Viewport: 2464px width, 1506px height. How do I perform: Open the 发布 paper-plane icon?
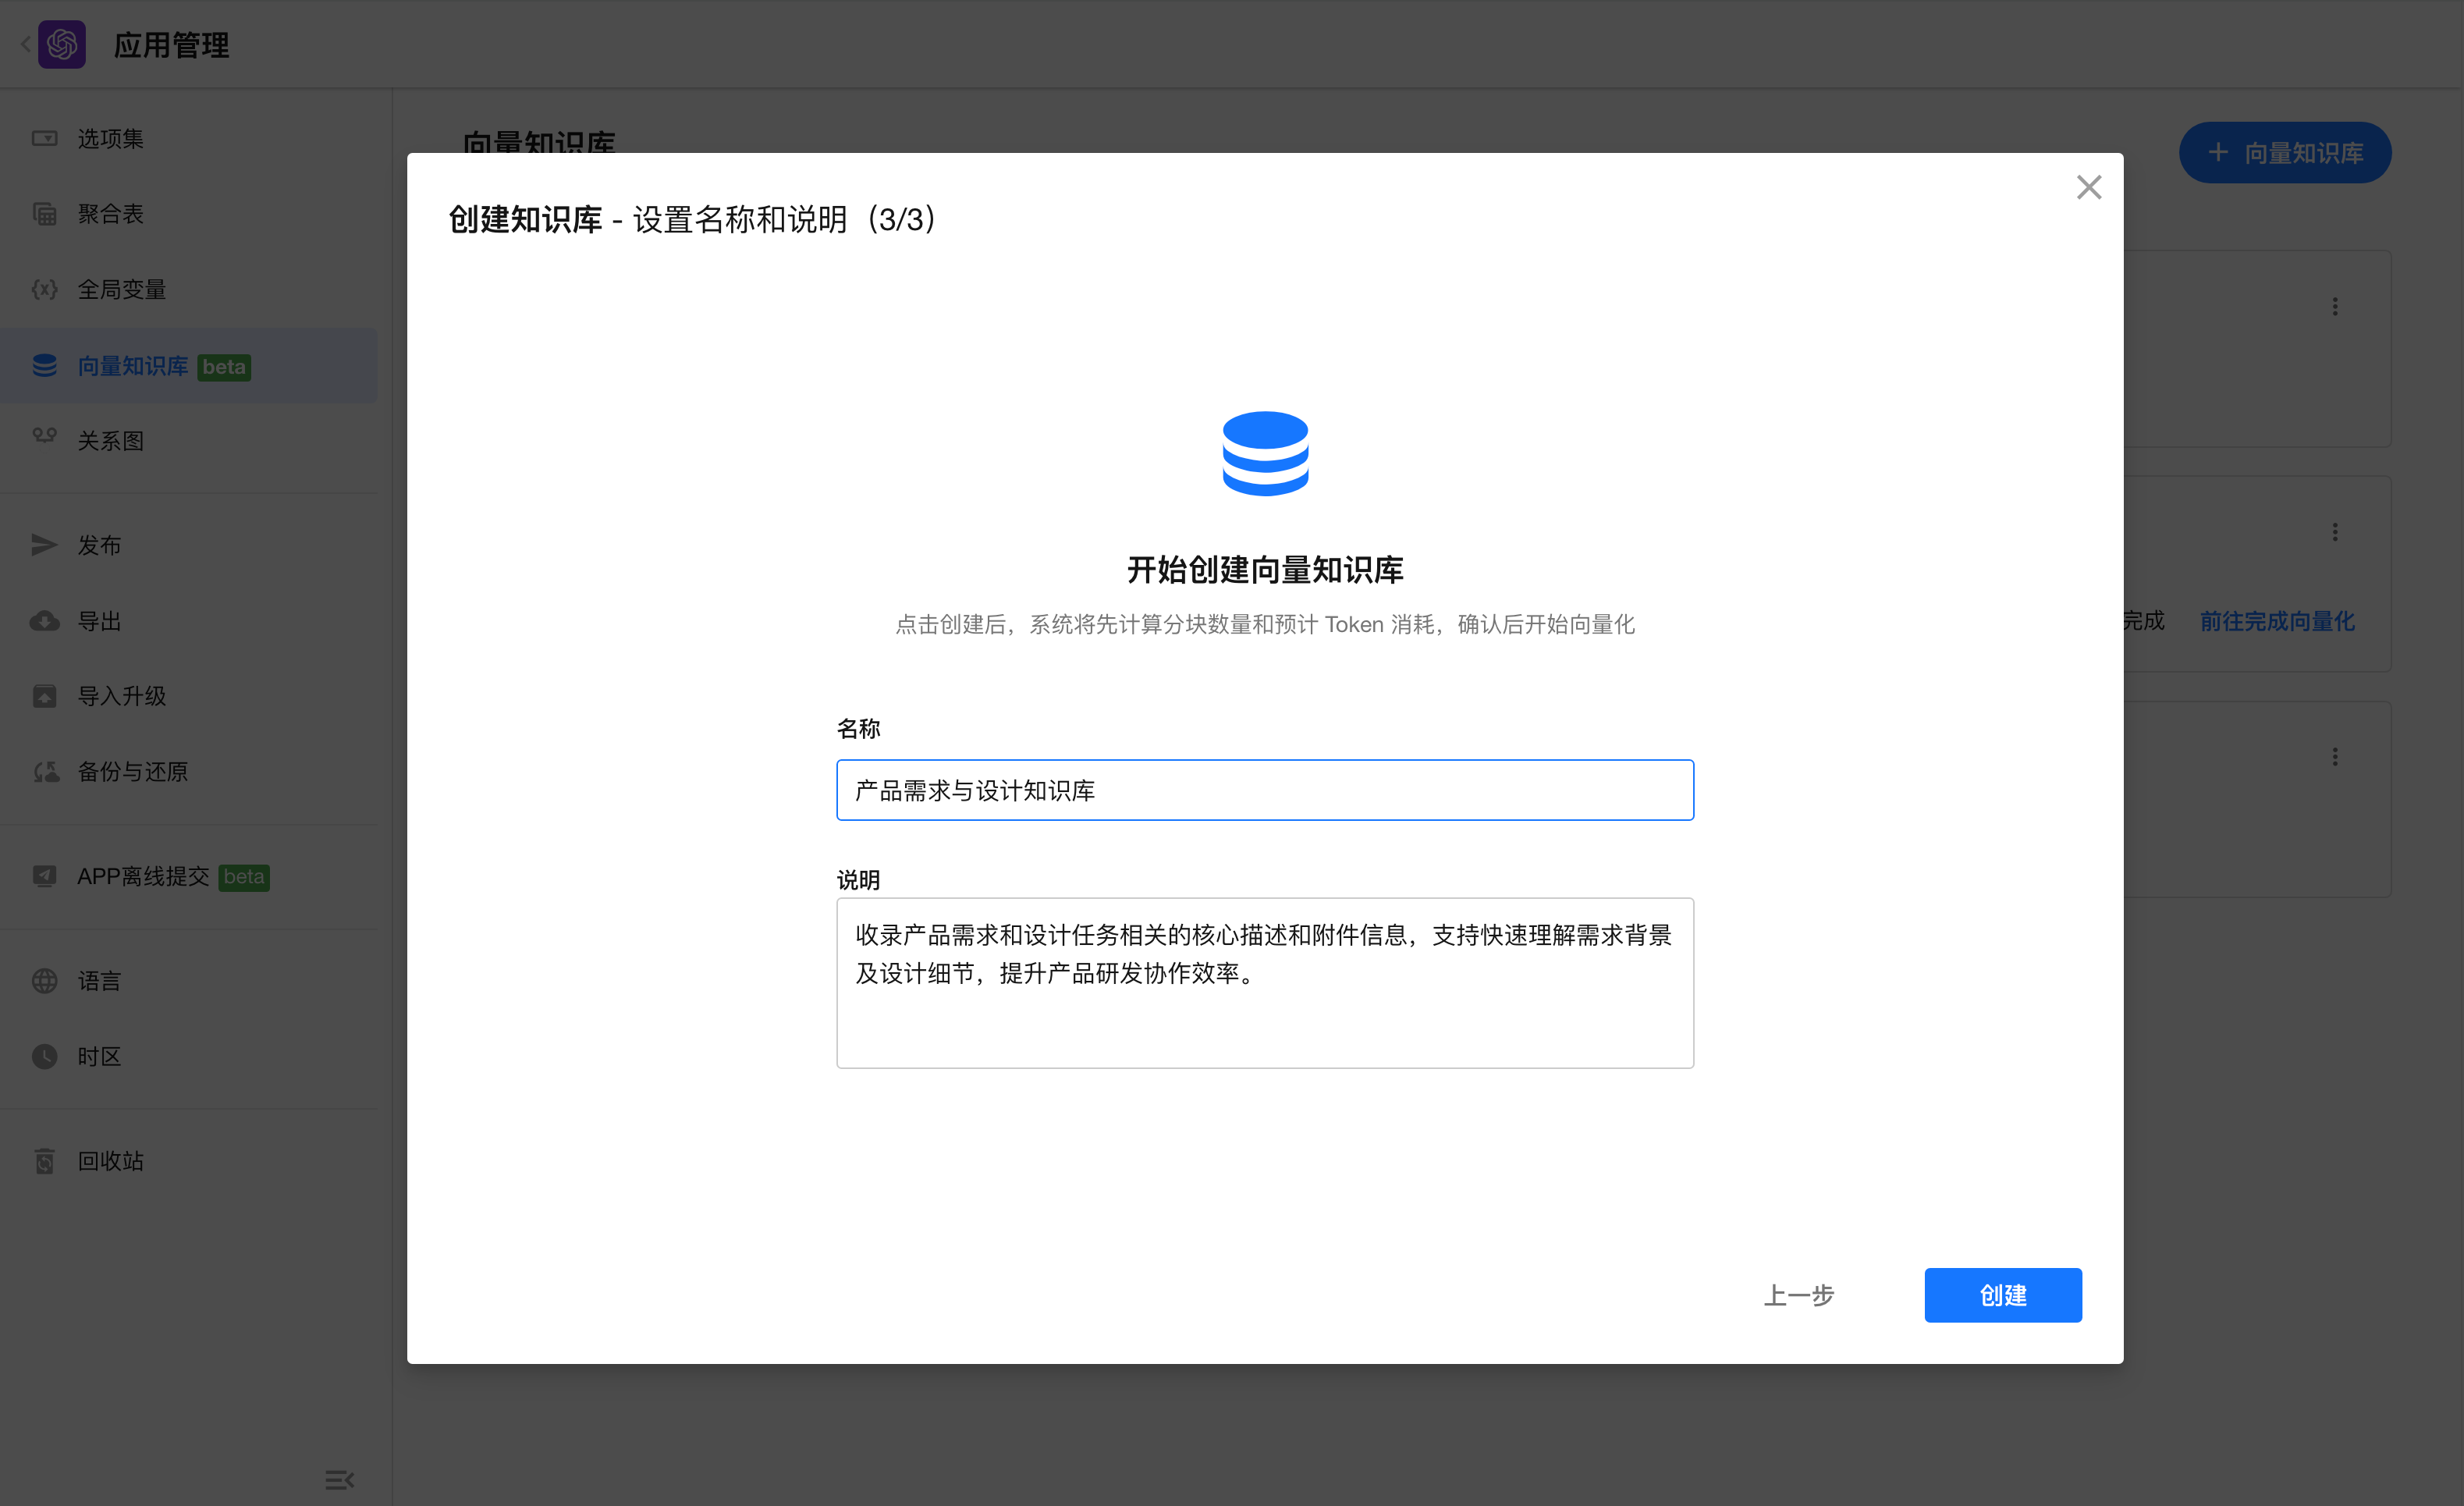coord(44,545)
